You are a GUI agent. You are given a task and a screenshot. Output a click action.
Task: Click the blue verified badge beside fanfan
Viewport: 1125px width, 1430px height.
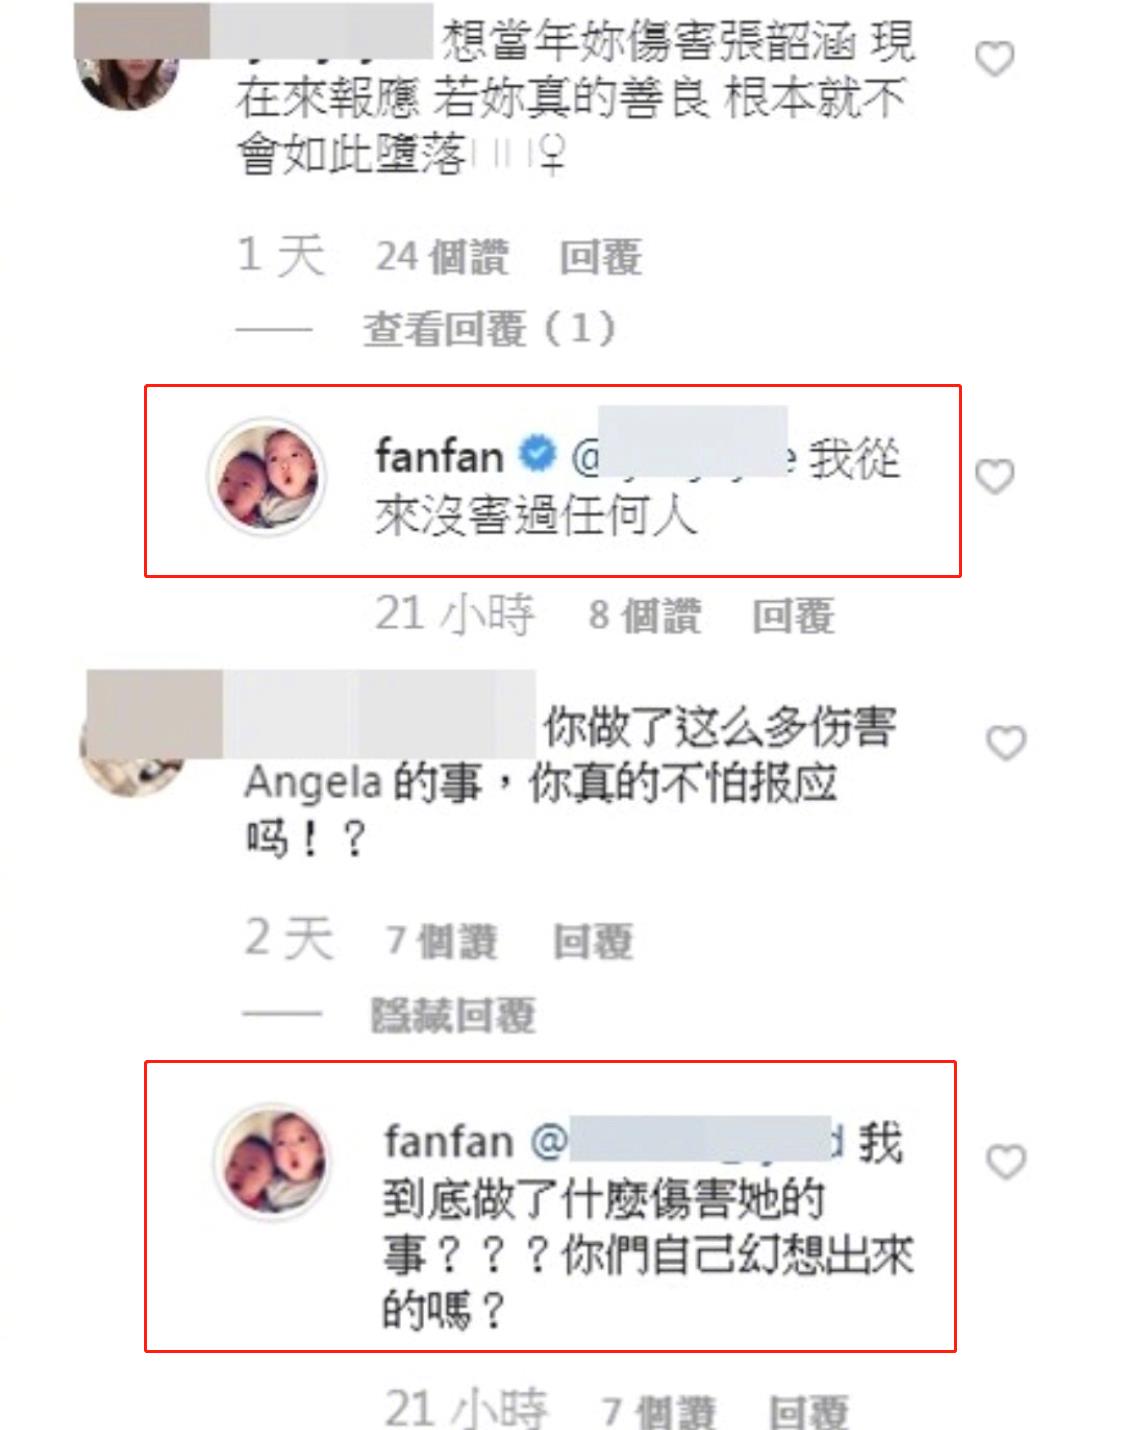tap(537, 455)
